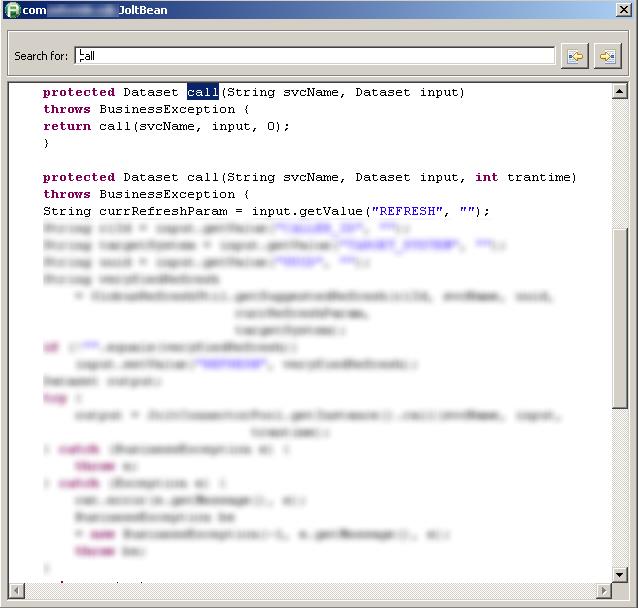Click the "REFRESH" string literal
638x608 pixels.
407,211
